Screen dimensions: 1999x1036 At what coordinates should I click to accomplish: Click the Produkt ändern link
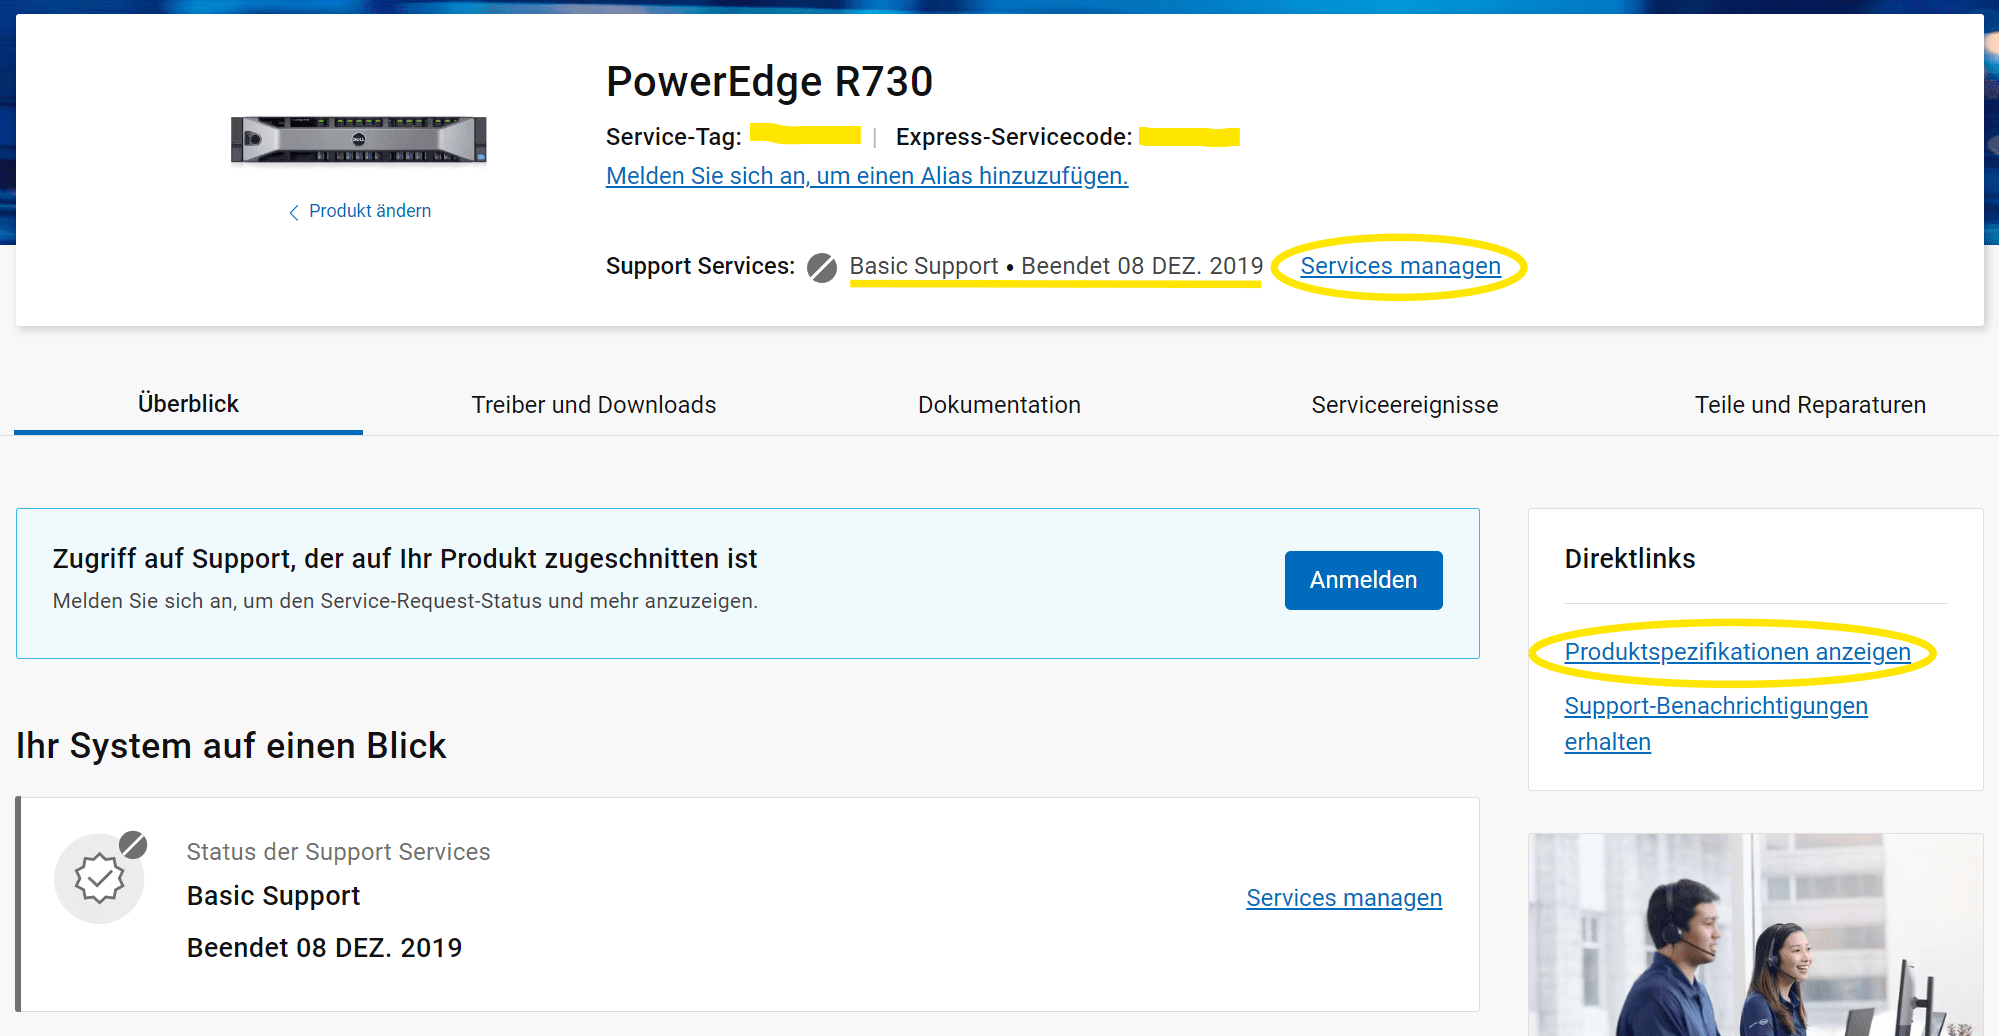pyautogui.click(x=369, y=211)
